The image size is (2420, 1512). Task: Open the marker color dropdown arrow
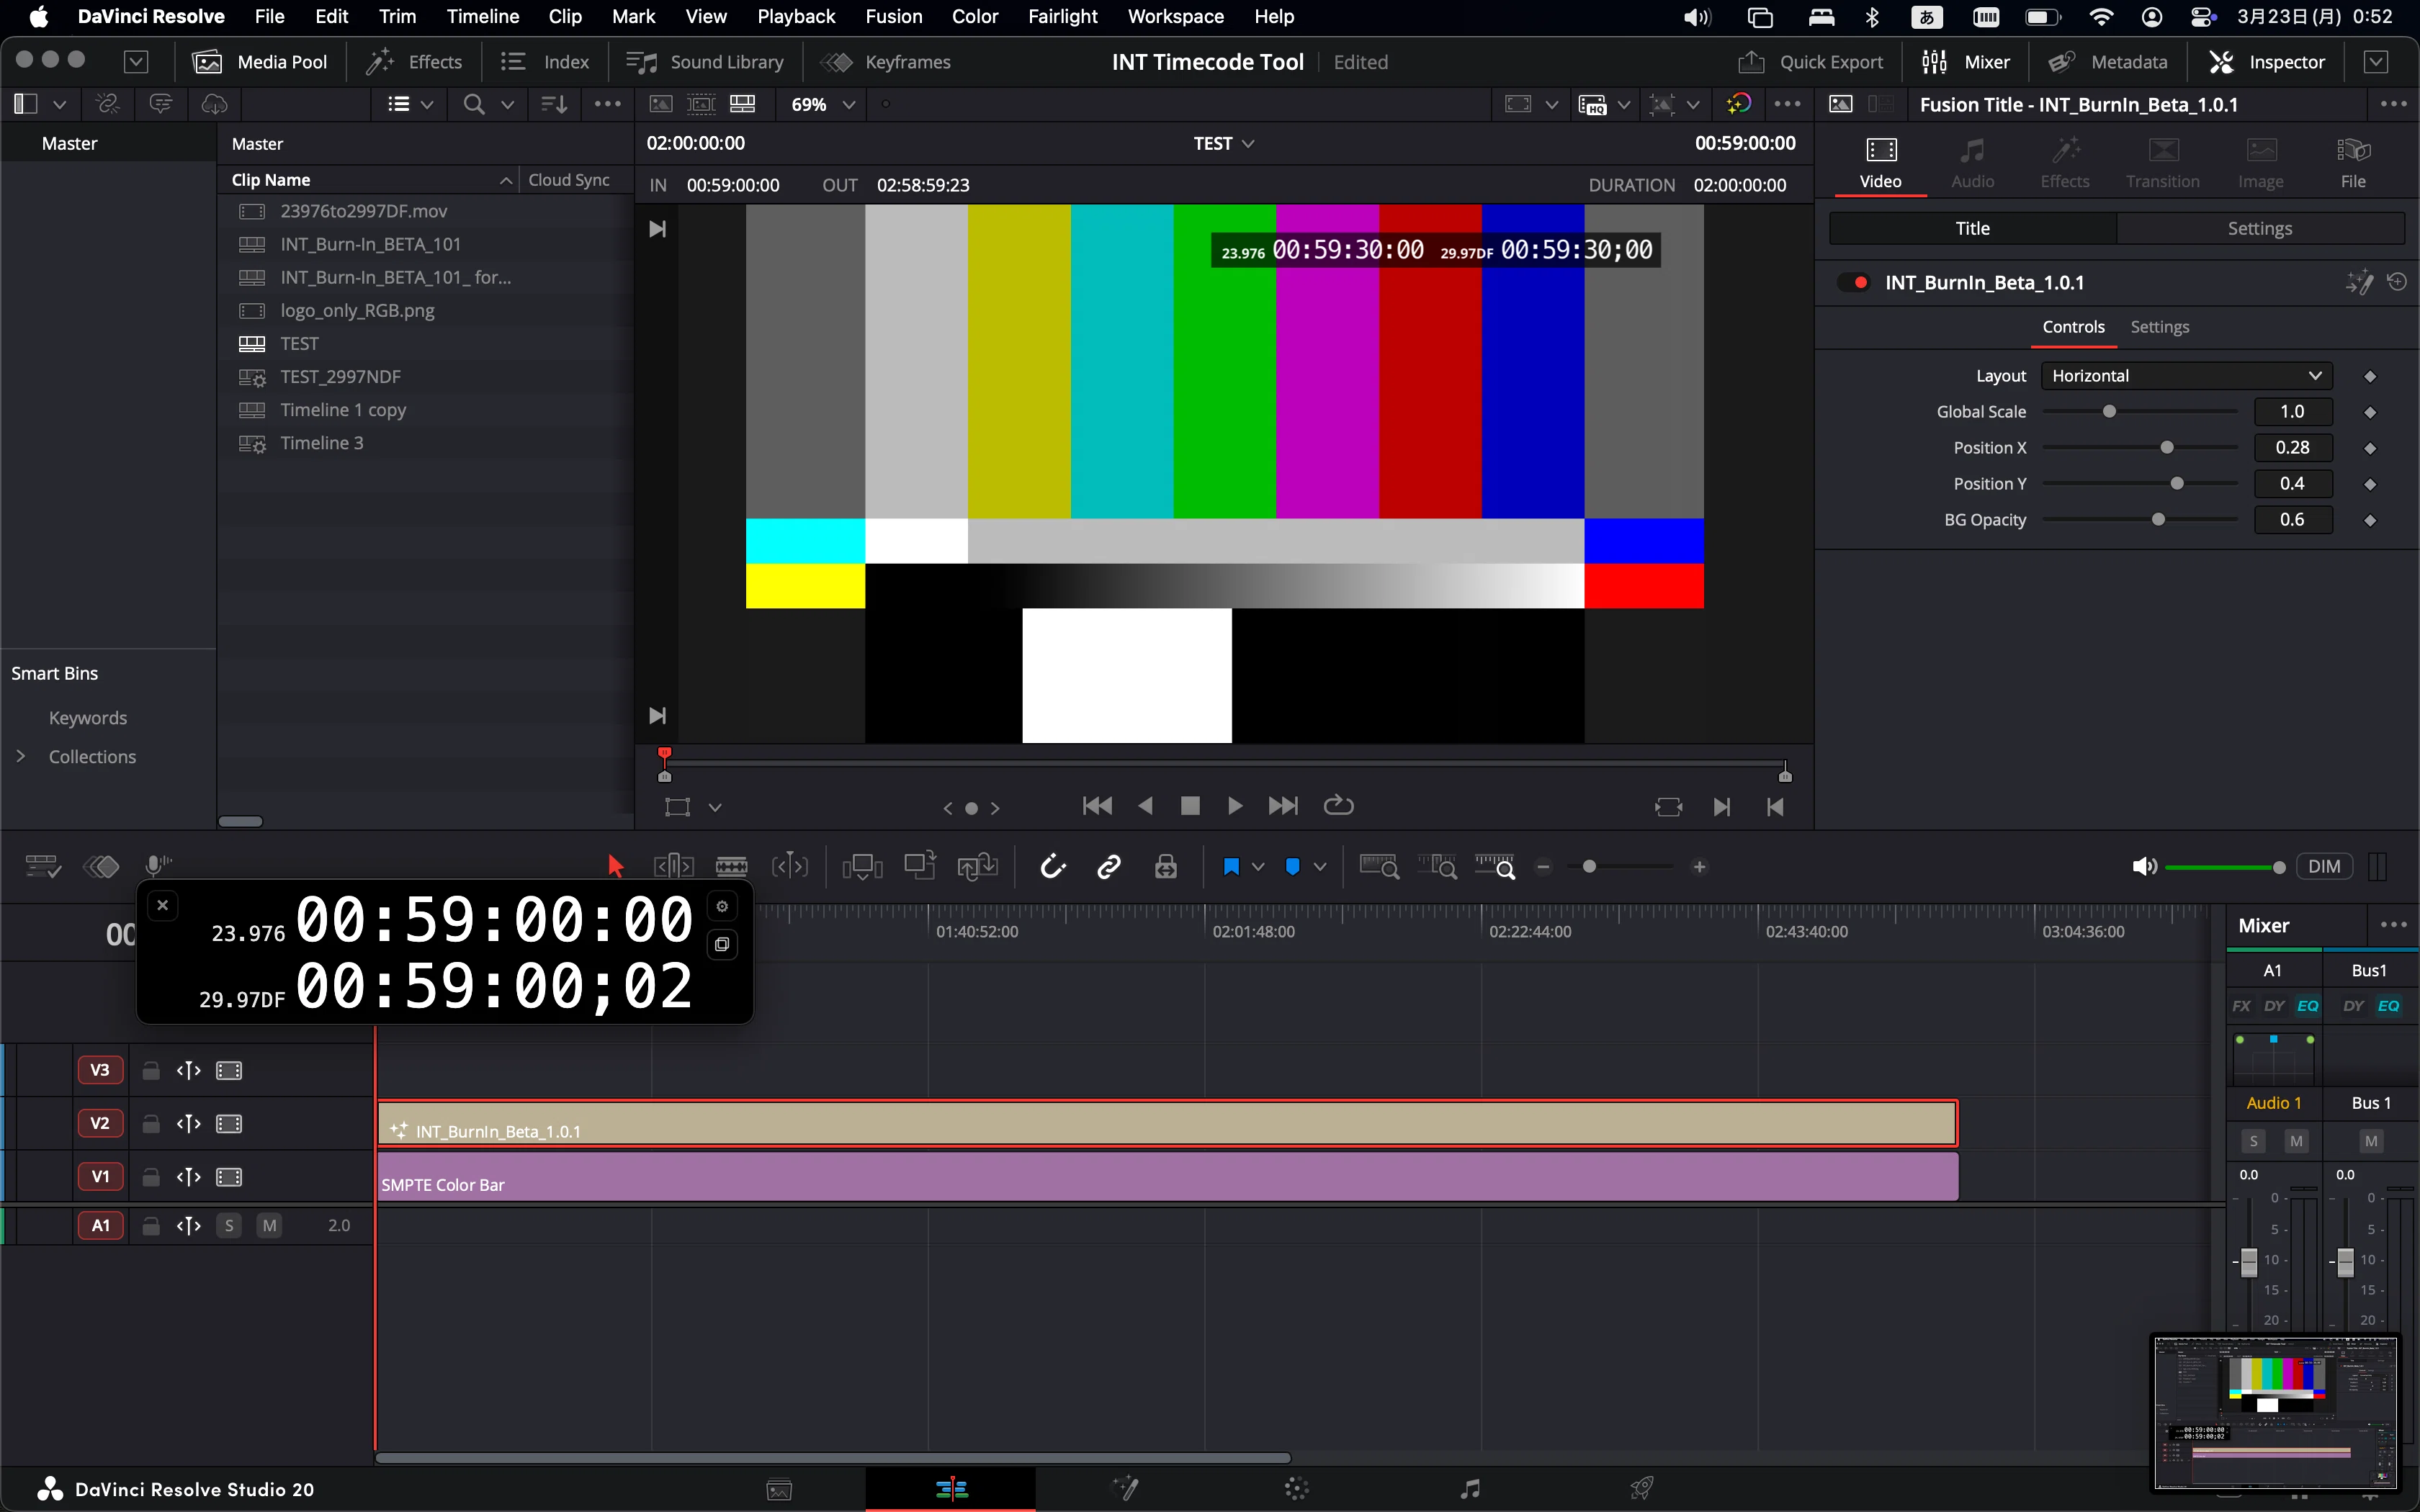click(x=1320, y=867)
